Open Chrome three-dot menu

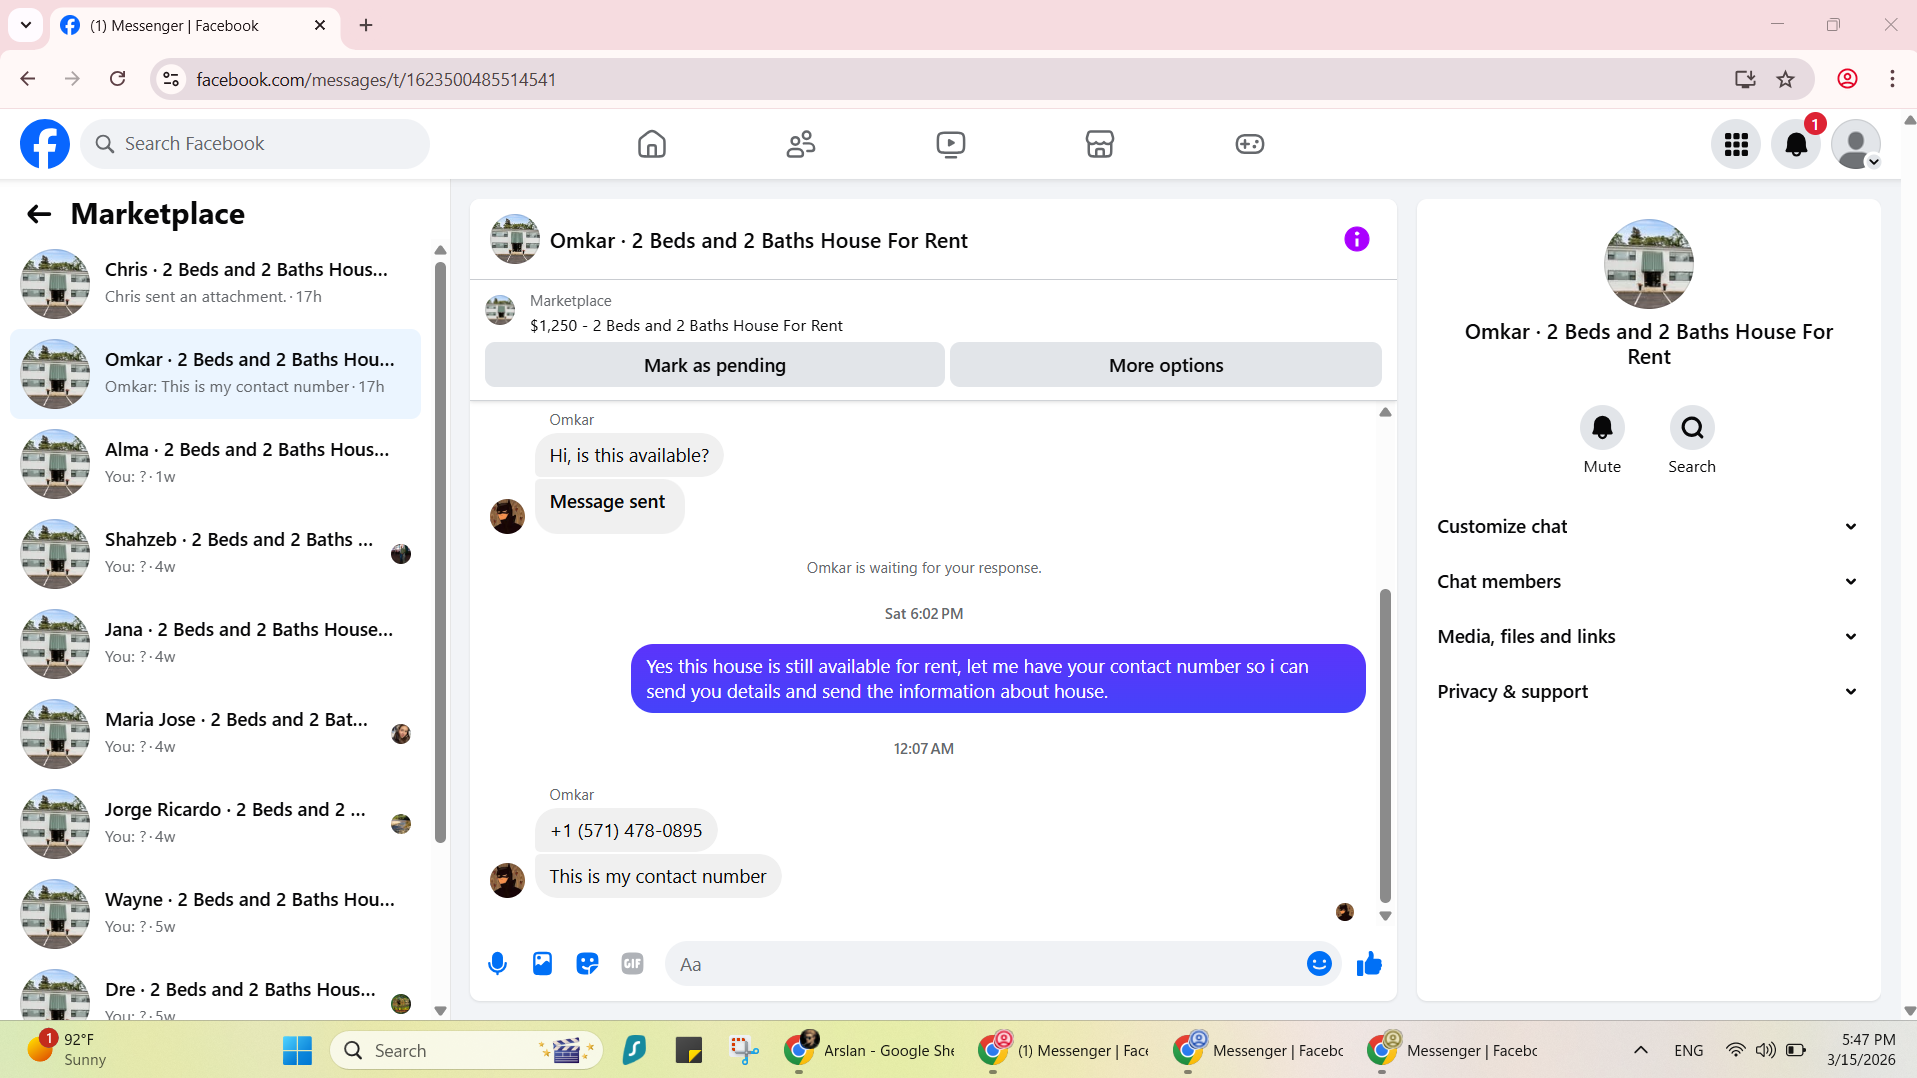pos(1892,79)
